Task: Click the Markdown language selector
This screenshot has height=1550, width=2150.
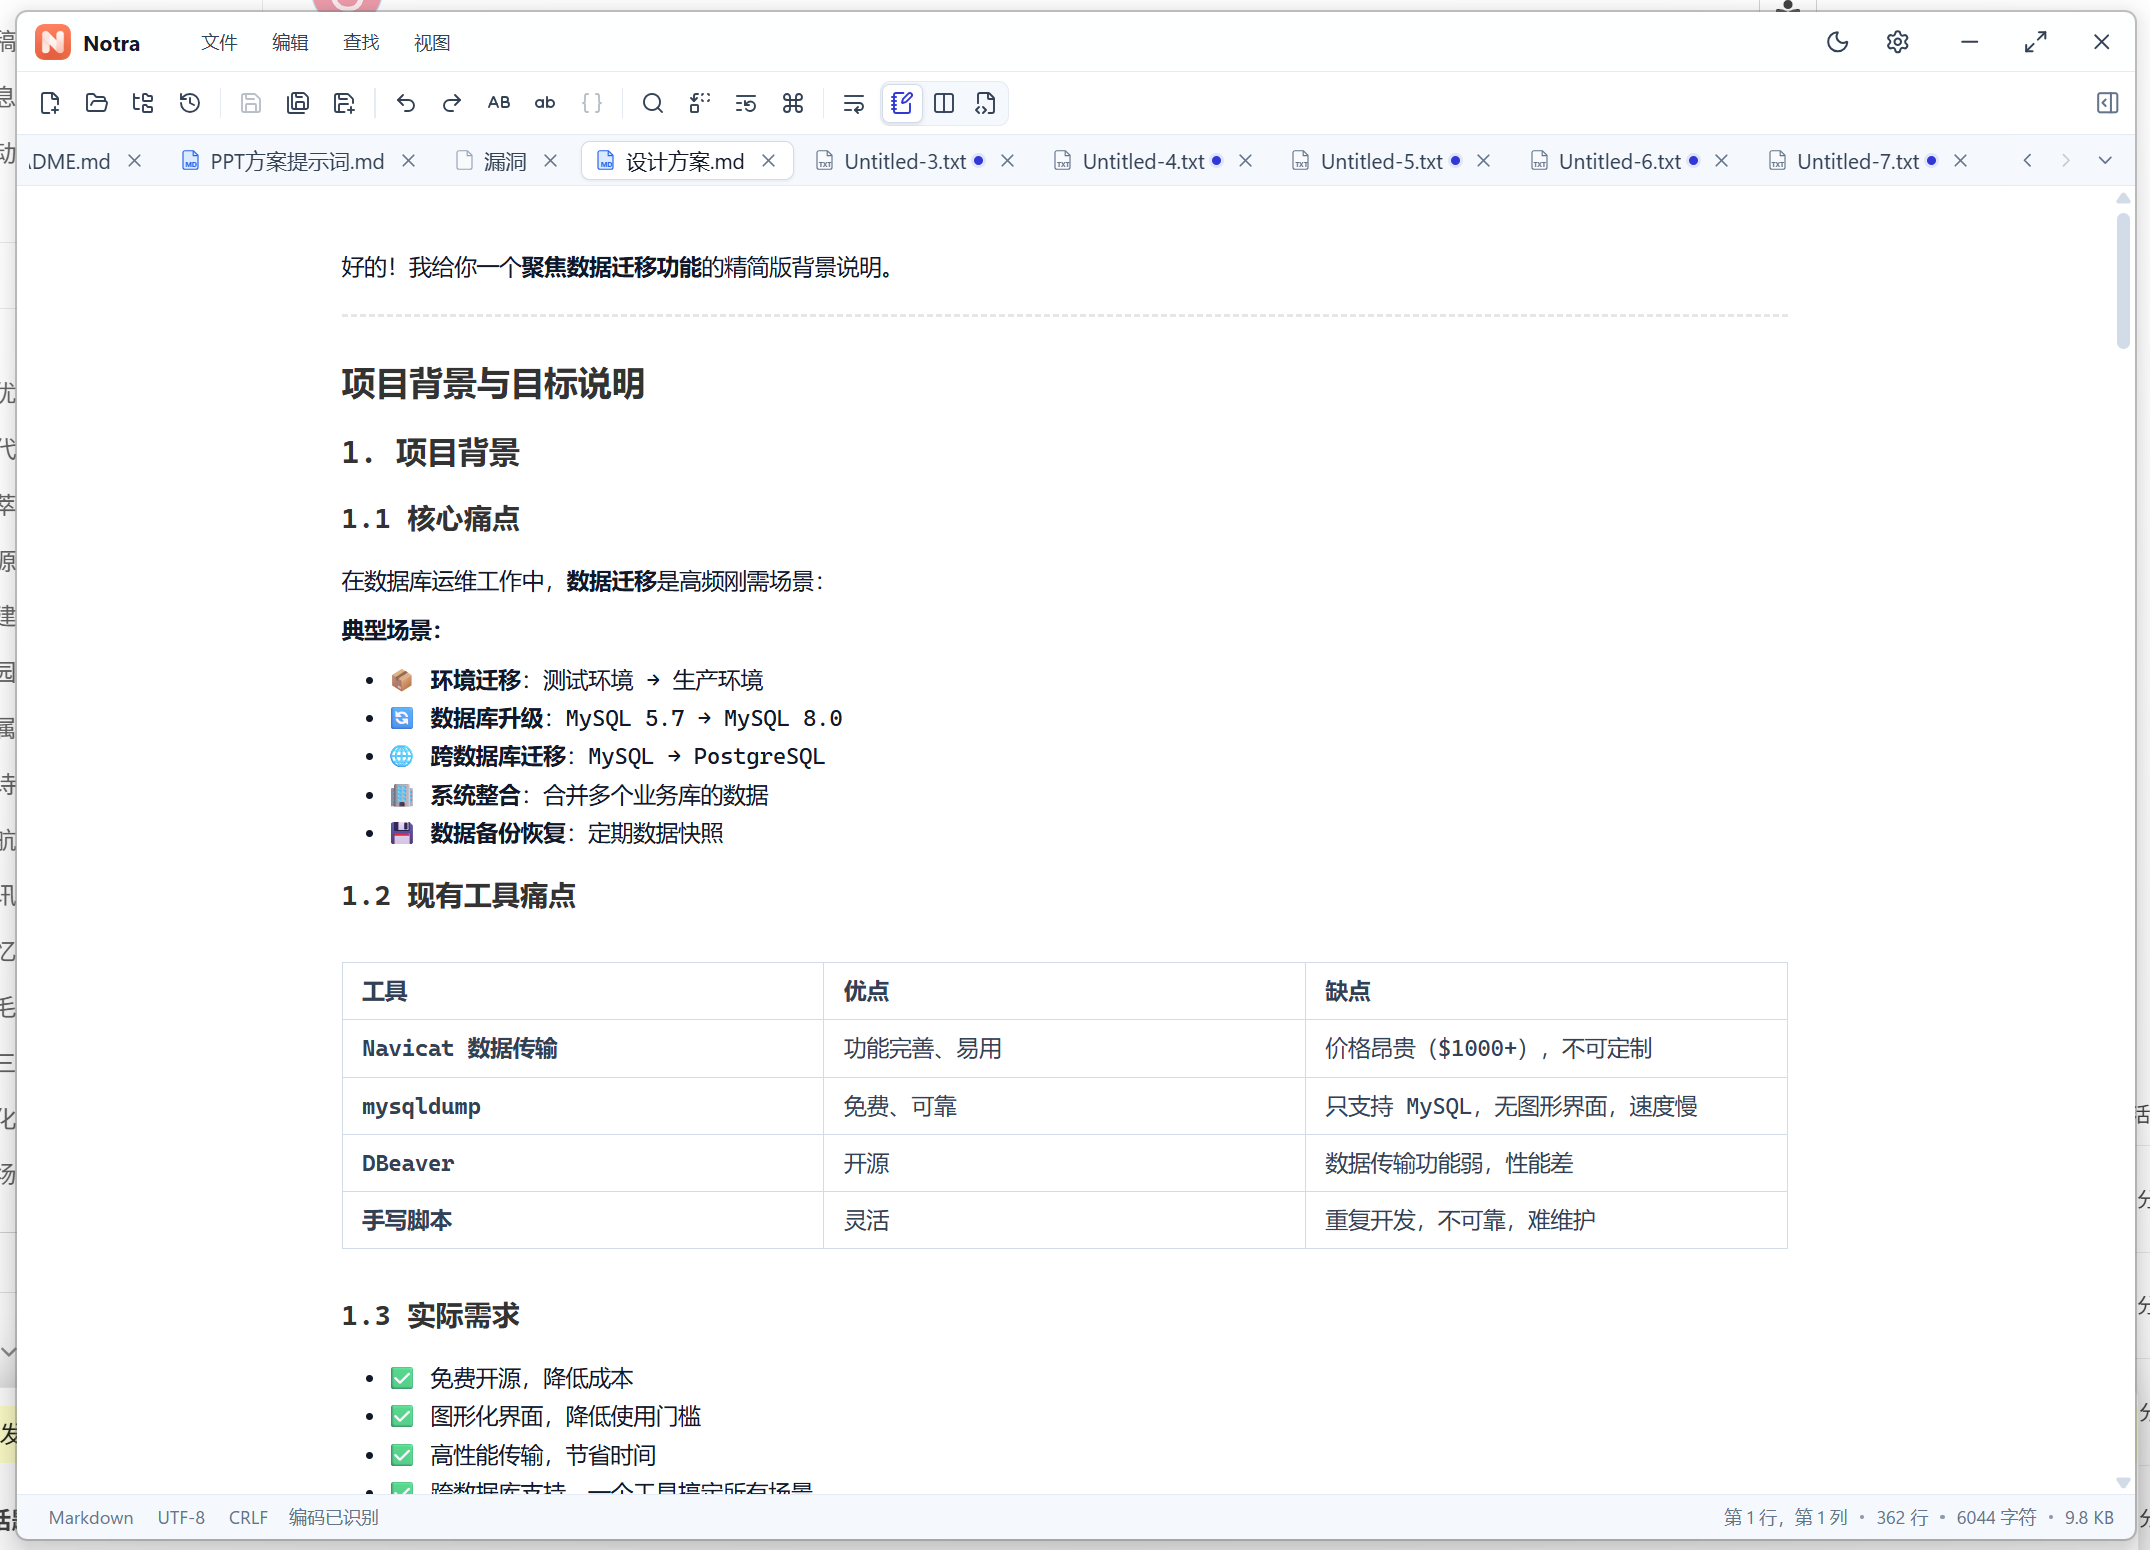Action: [x=91, y=1517]
